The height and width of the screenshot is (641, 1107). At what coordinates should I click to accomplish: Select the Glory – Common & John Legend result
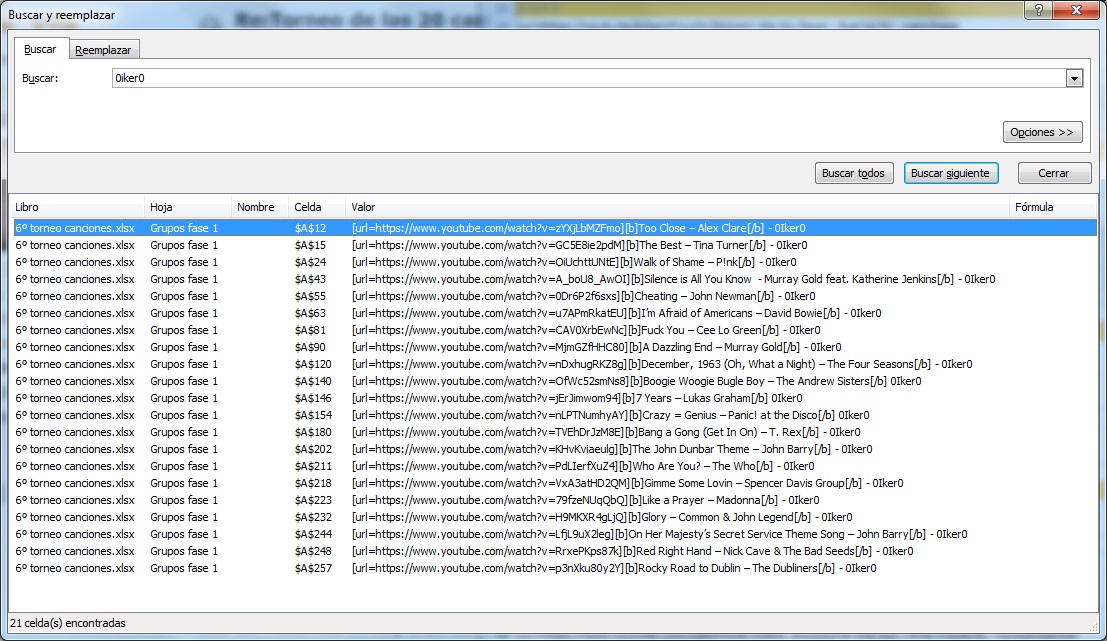pyautogui.click(x=555, y=517)
